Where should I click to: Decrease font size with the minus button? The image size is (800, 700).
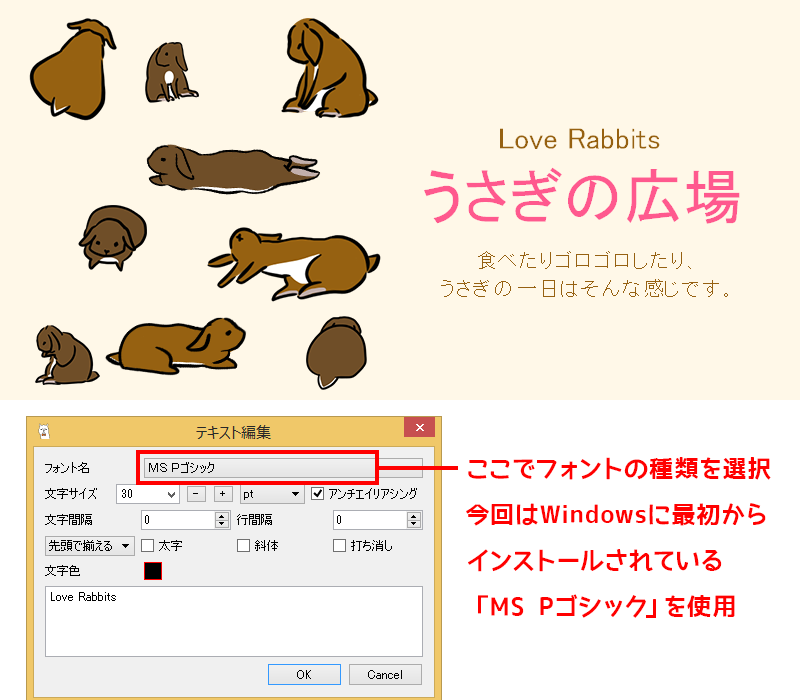click(196, 494)
